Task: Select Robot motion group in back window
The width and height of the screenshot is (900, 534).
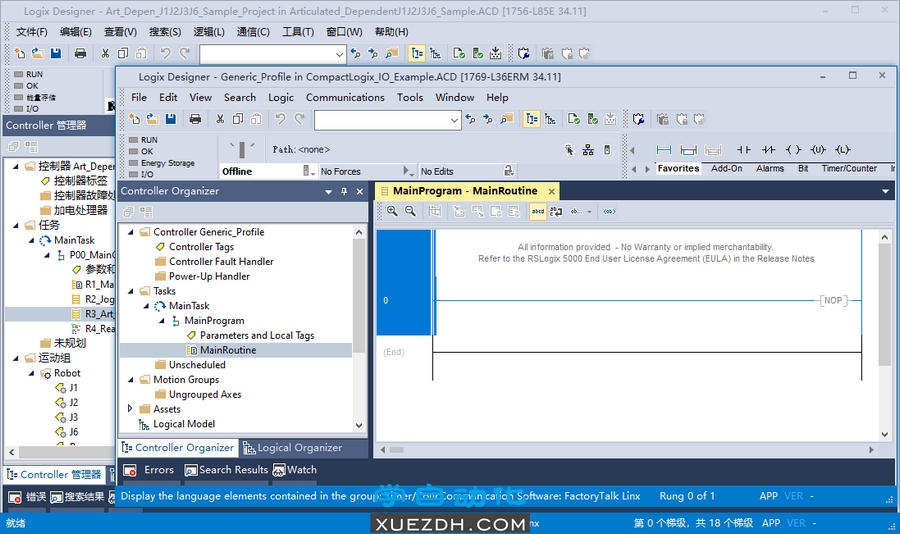Action: pos(67,373)
